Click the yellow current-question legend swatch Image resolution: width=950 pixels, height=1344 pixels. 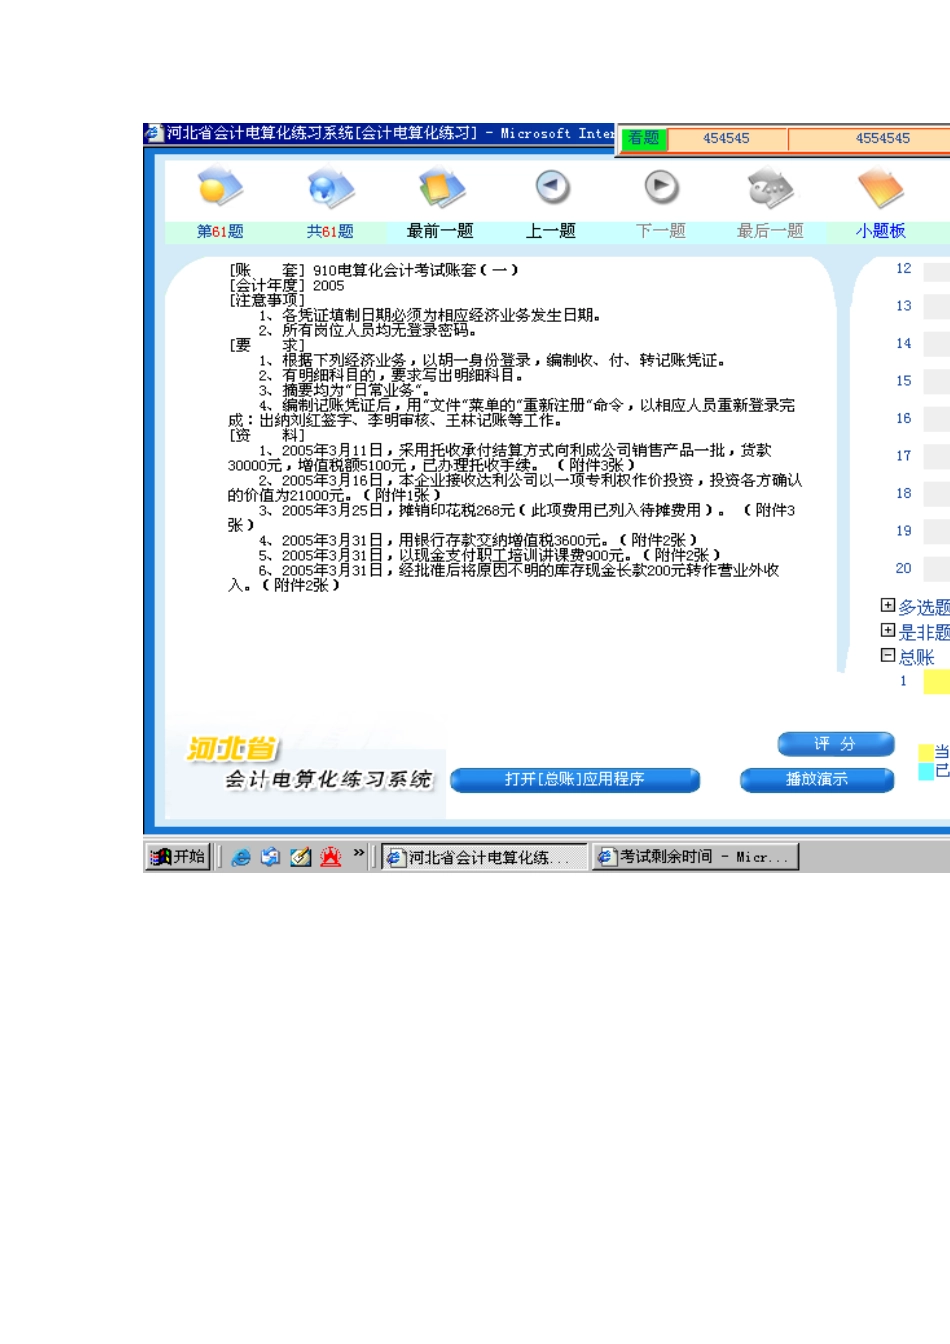coord(926,751)
